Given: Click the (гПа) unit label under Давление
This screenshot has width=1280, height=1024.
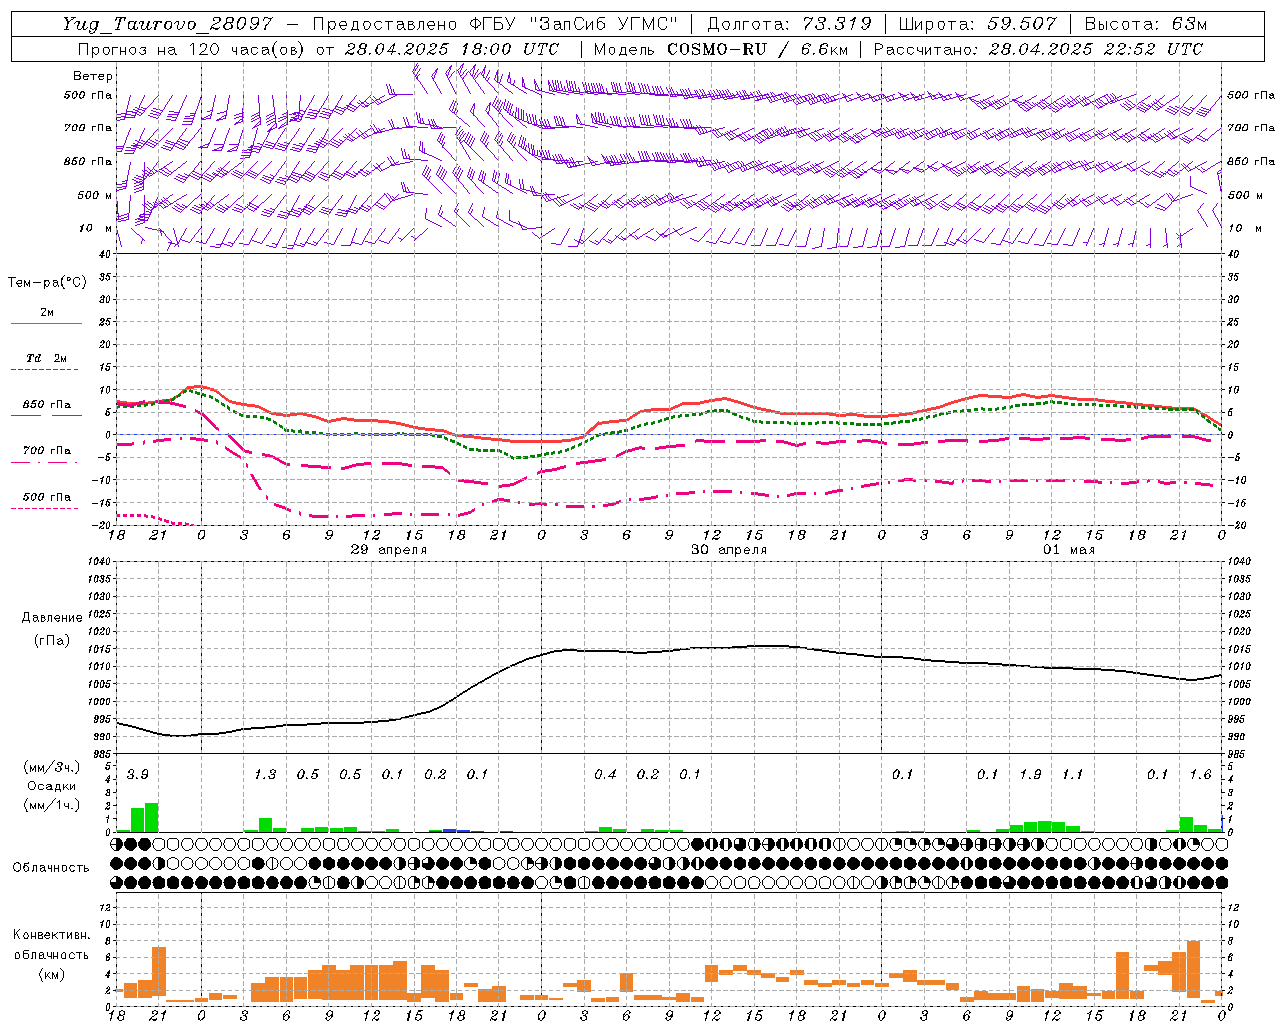Looking at the screenshot, I should [51, 641].
